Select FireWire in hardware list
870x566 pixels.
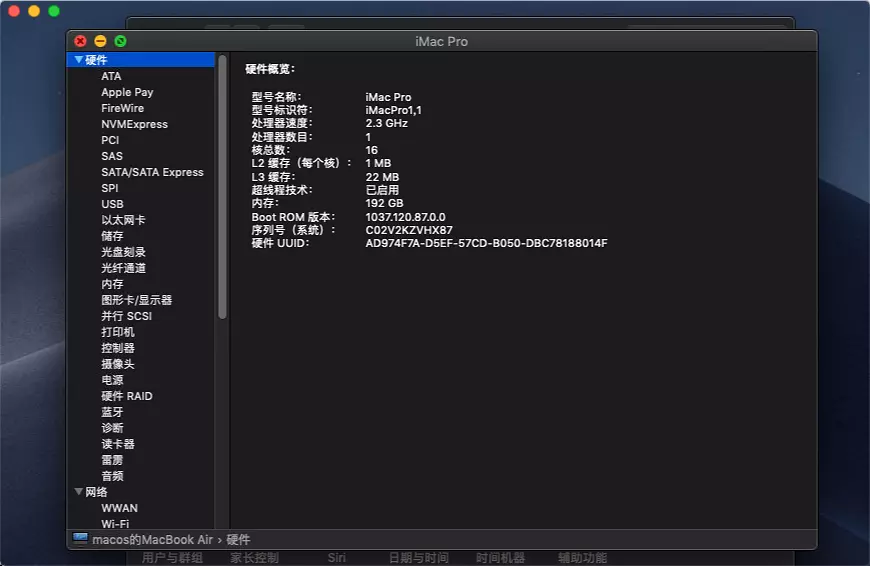pos(123,108)
